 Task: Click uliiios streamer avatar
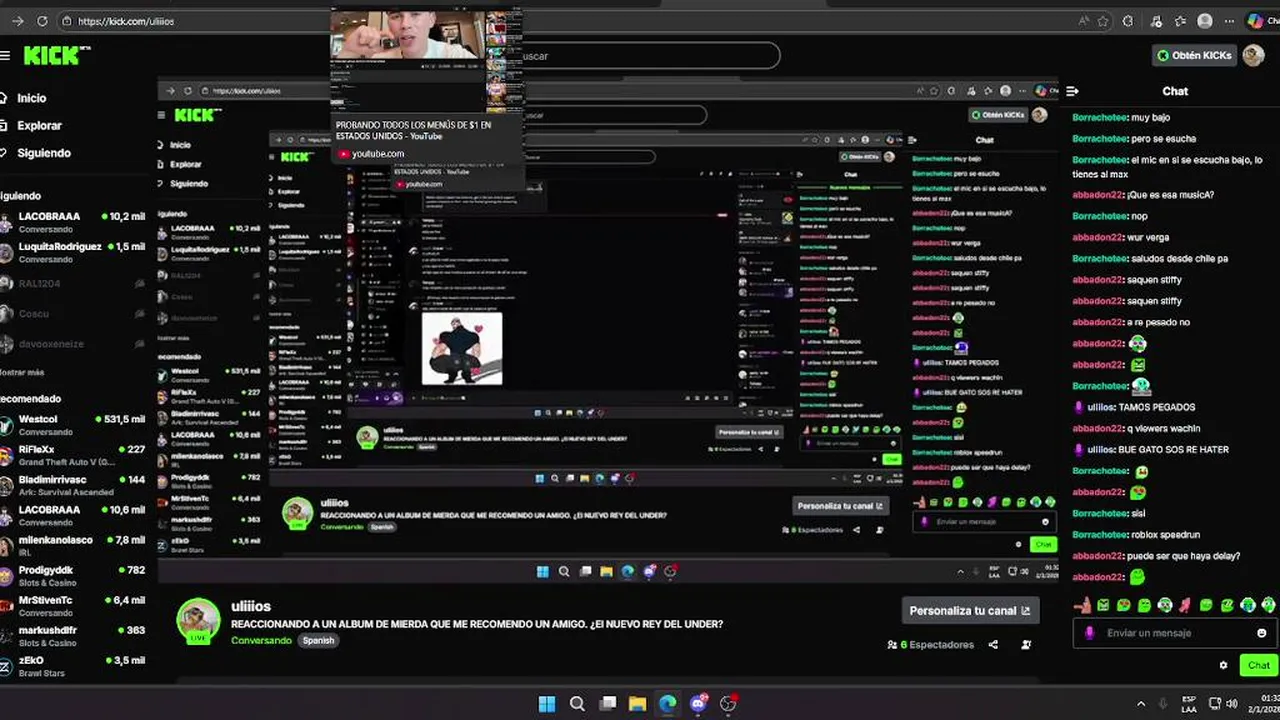tap(198, 621)
